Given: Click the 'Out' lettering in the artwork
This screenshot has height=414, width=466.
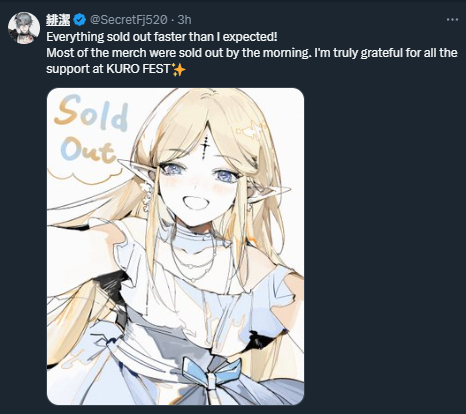Looking at the screenshot, I should [x=88, y=151].
